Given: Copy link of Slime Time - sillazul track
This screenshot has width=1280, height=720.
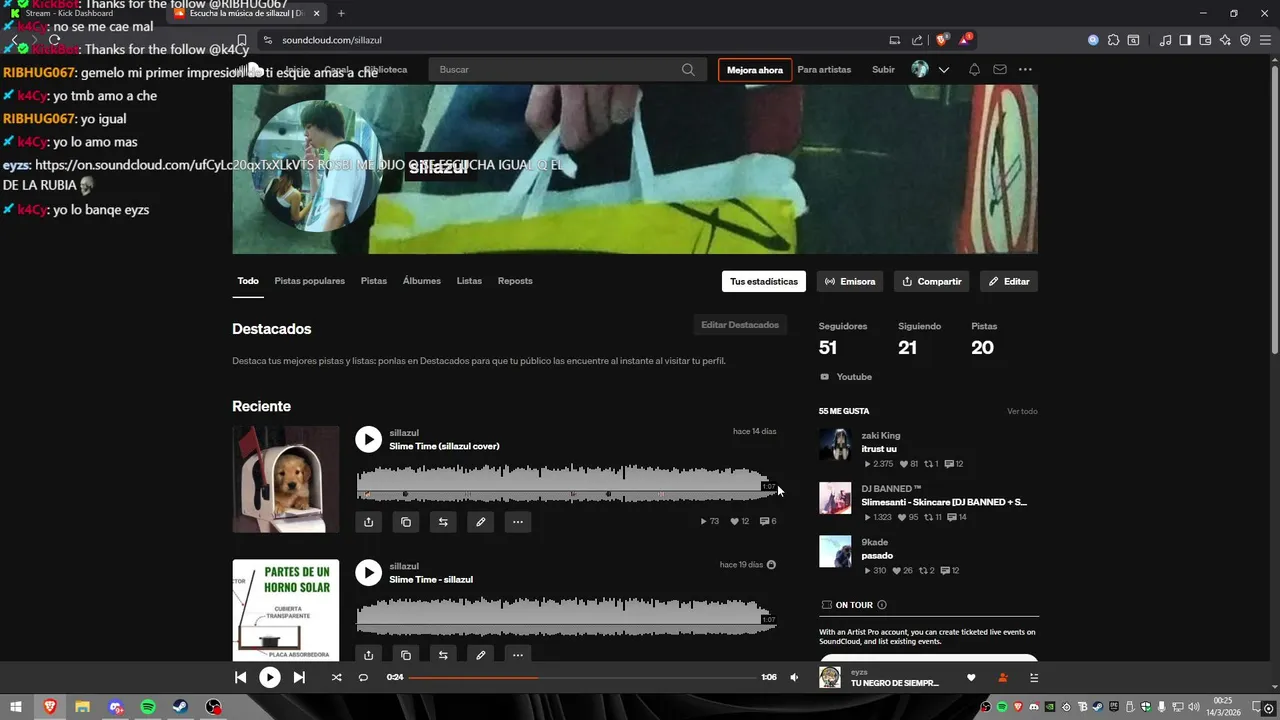Looking at the screenshot, I should [405, 655].
